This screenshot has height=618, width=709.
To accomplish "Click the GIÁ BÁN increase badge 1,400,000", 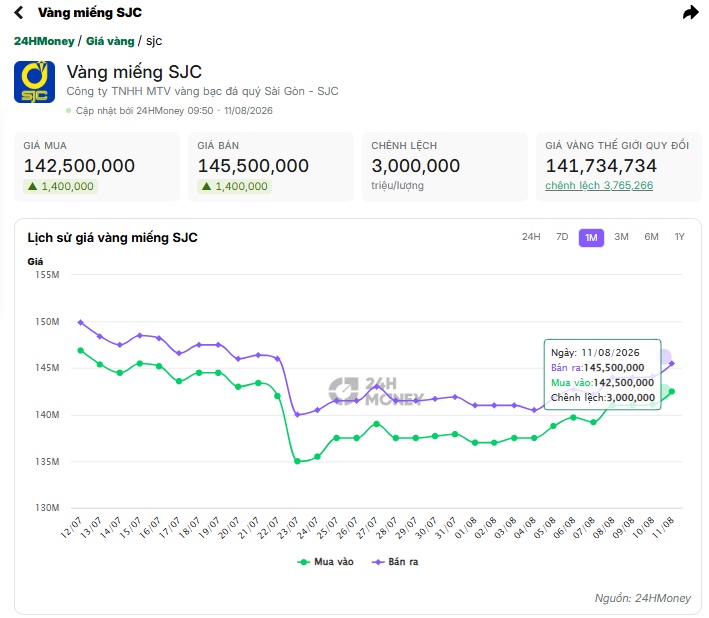I will tap(234, 186).
